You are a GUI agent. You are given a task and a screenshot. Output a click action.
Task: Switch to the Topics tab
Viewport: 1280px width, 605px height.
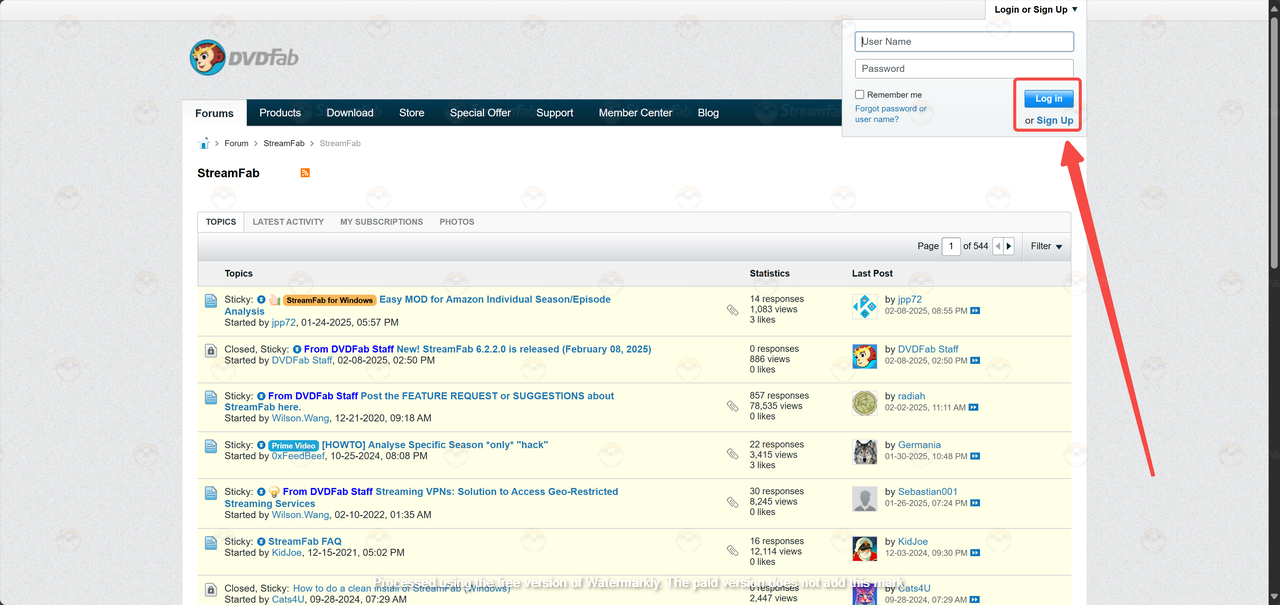[x=221, y=222]
